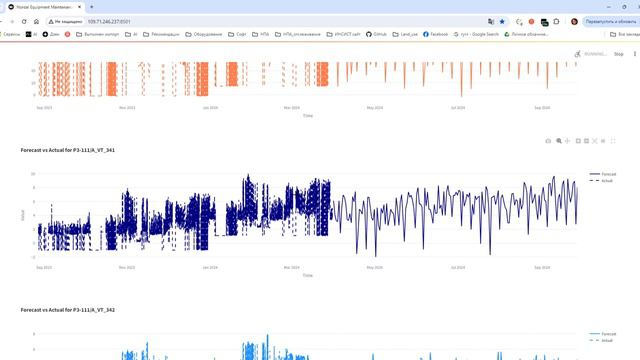
Task: Open the Streamlit three-dot main menu
Action: point(635,54)
